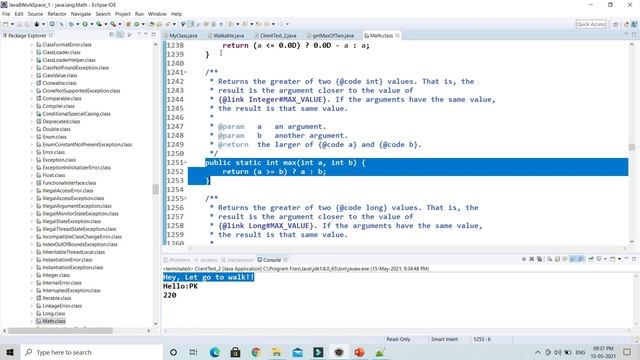
Task: Close the Math.class editor tab
Action: tap(397, 36)
